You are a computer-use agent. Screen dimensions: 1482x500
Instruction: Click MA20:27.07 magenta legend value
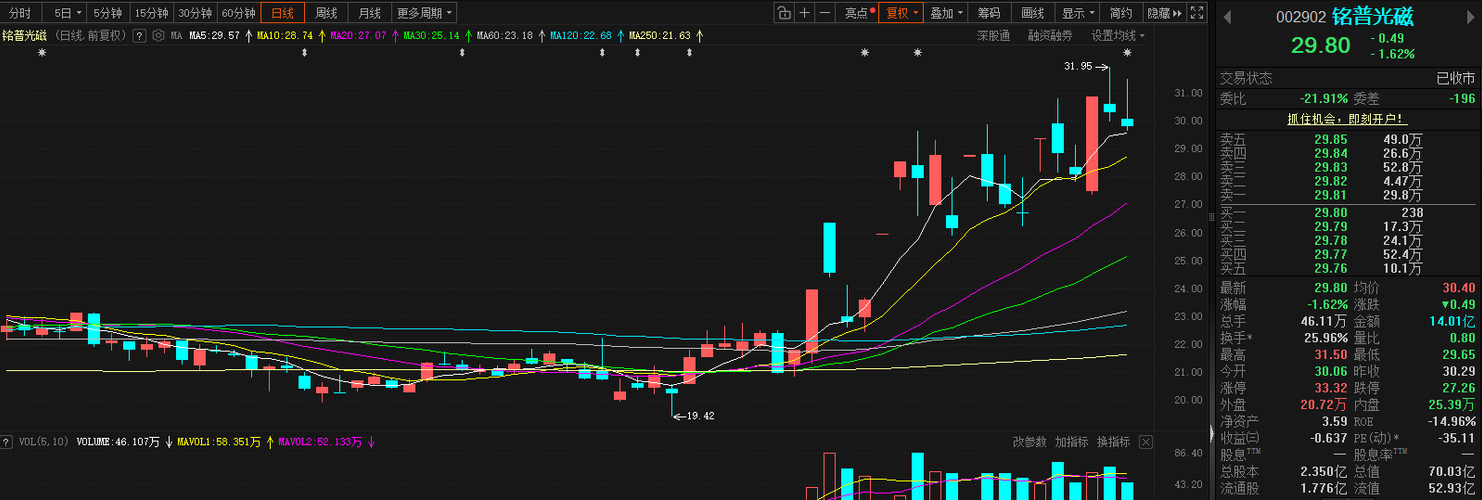[x=358, y=35]
